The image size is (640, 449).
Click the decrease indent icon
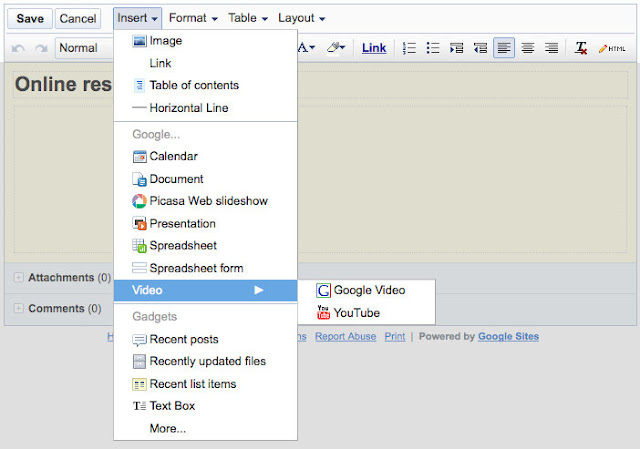(481, 47)
